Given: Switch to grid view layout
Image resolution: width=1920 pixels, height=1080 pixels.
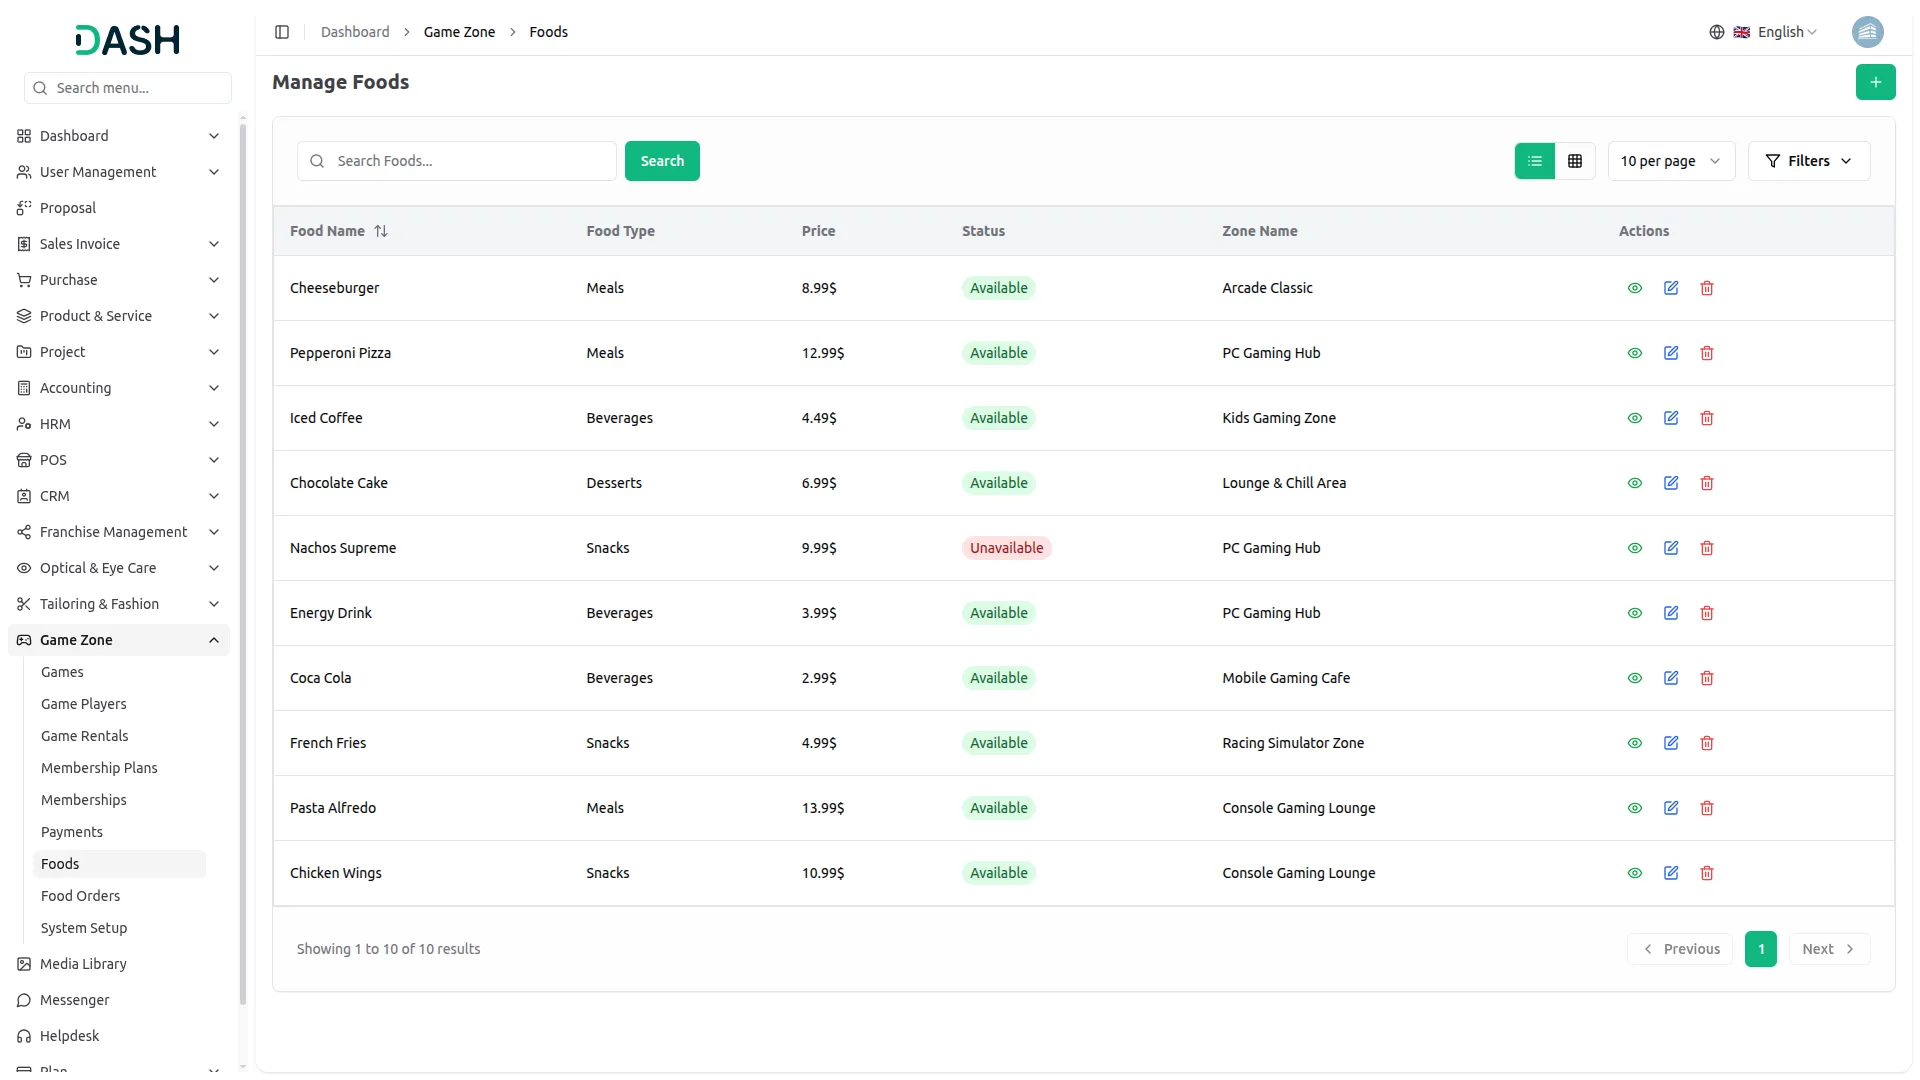Looking at the screenshot, I should (1575, 161).
